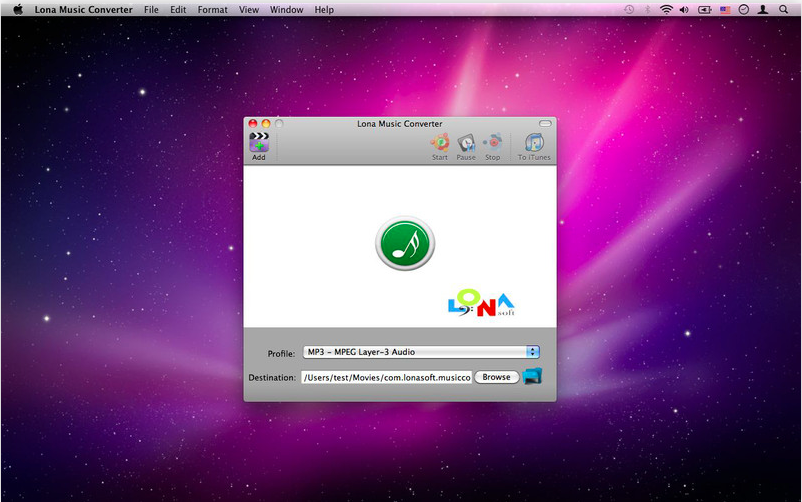The height and width of the screenshot is (502, 802).
Task: Toggle the toolbar pill button in the title bar
Action: click(545, 123)
